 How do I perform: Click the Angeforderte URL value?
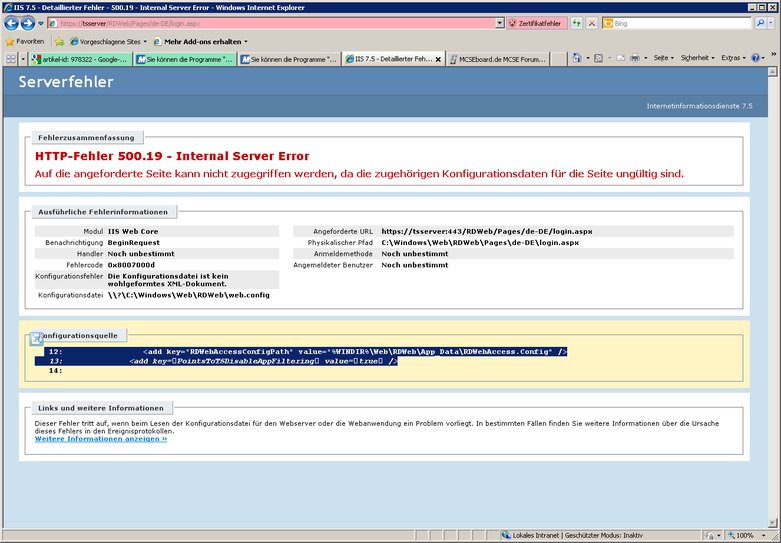[487, 231]
